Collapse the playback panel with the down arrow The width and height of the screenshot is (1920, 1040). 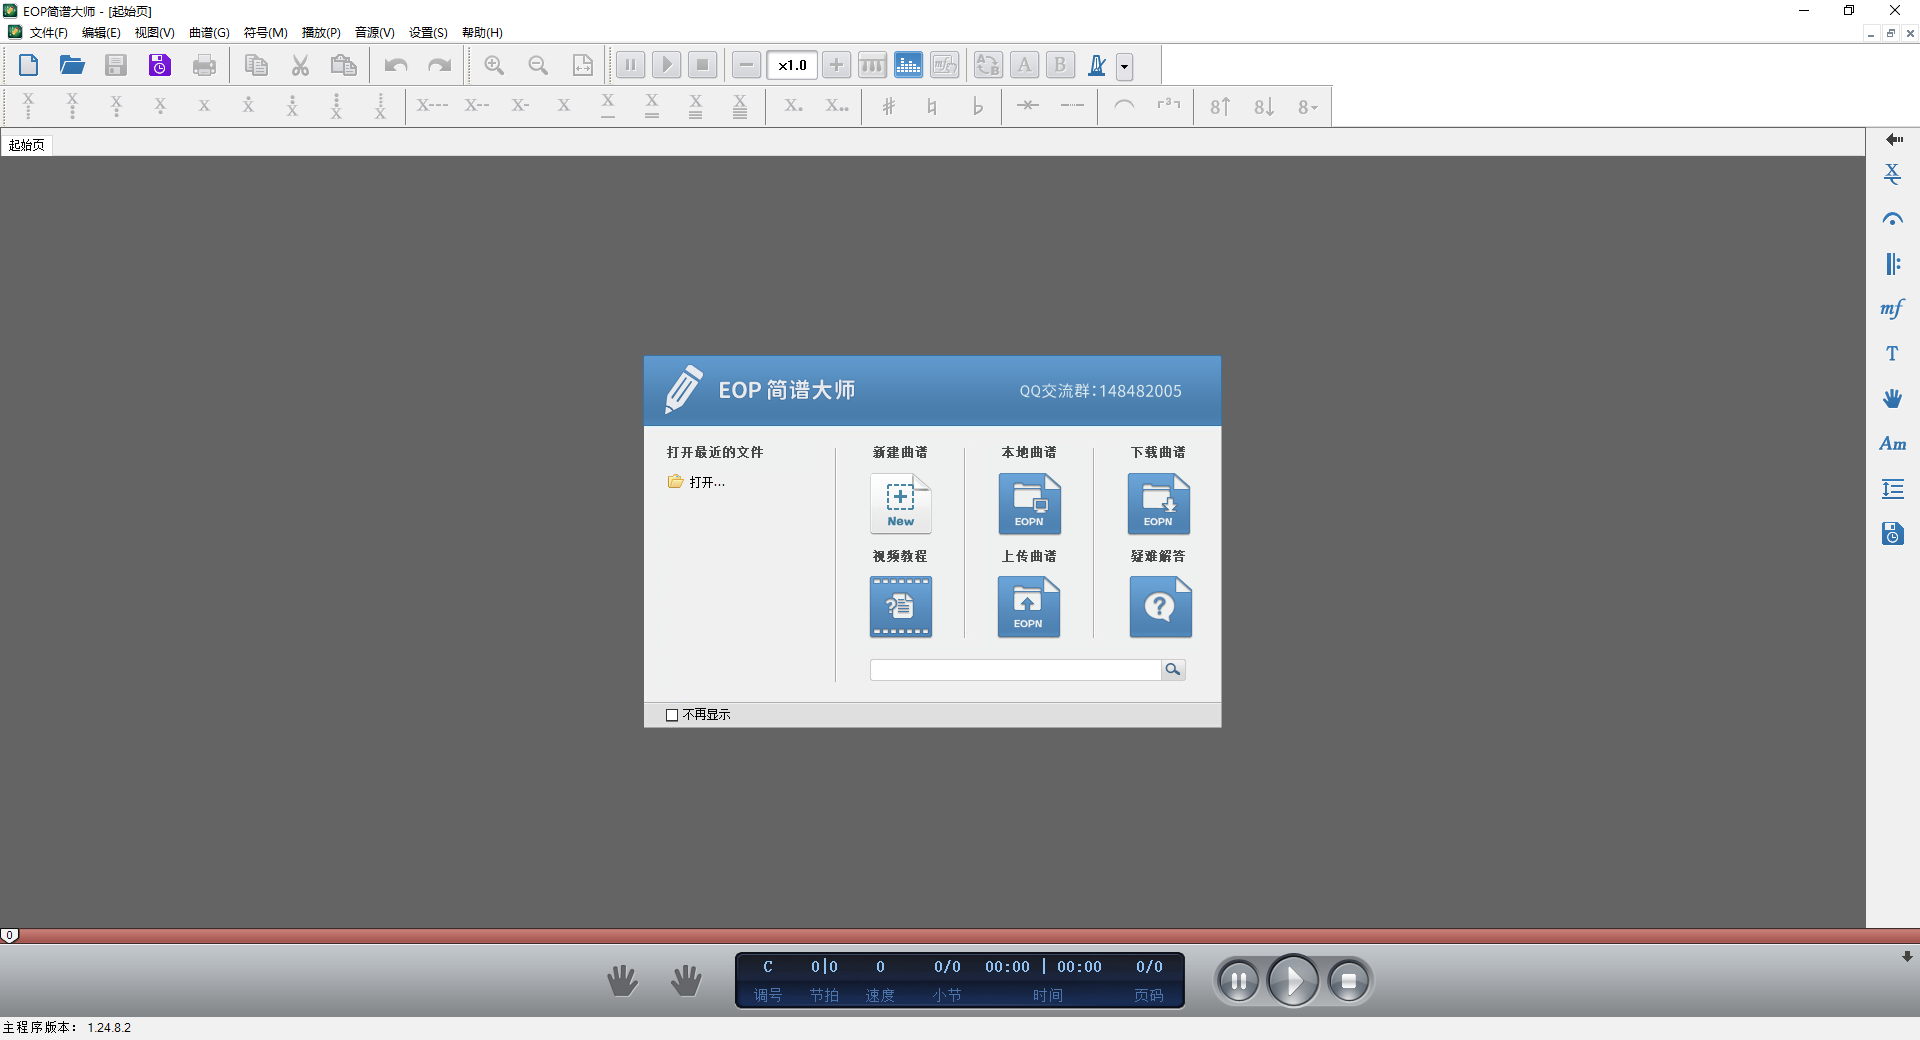(x=1907, y=957)
